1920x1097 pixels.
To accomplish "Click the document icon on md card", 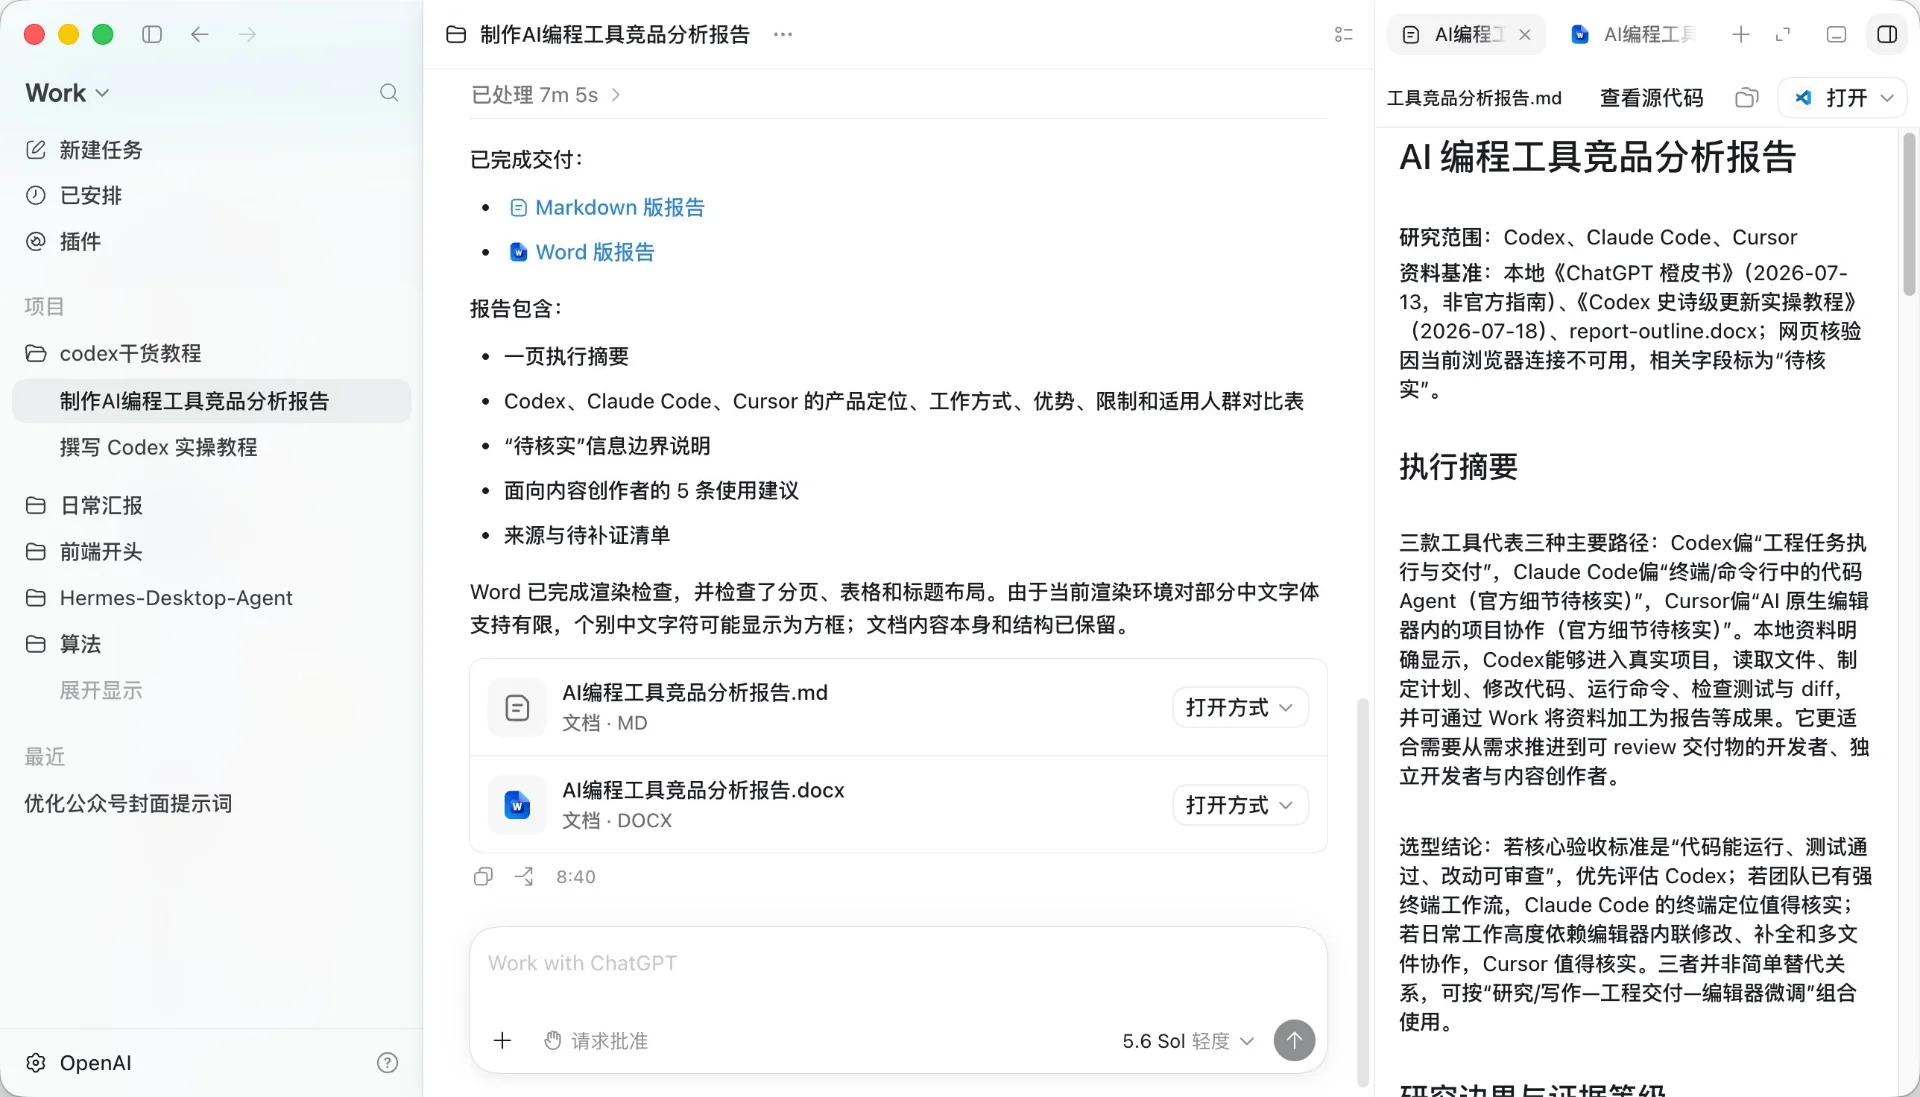I will (x=517, y=708).
